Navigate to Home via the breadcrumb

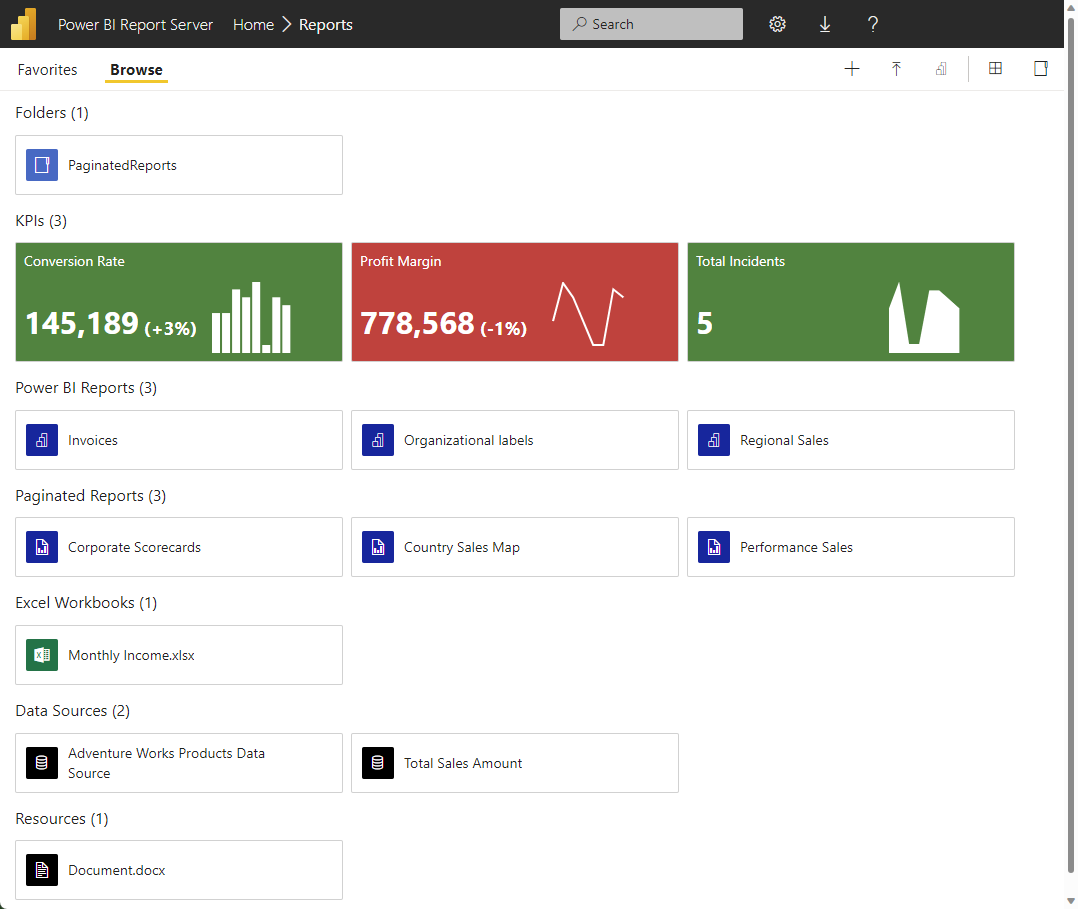point(253,24)
